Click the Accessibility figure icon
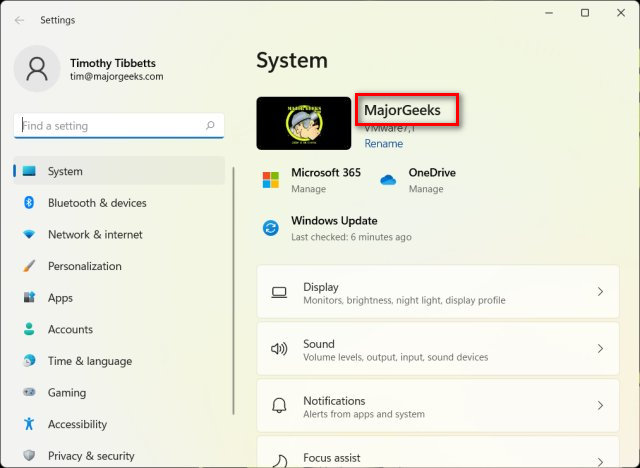Viewport: 640px width, 468px height. coord(29,424)
